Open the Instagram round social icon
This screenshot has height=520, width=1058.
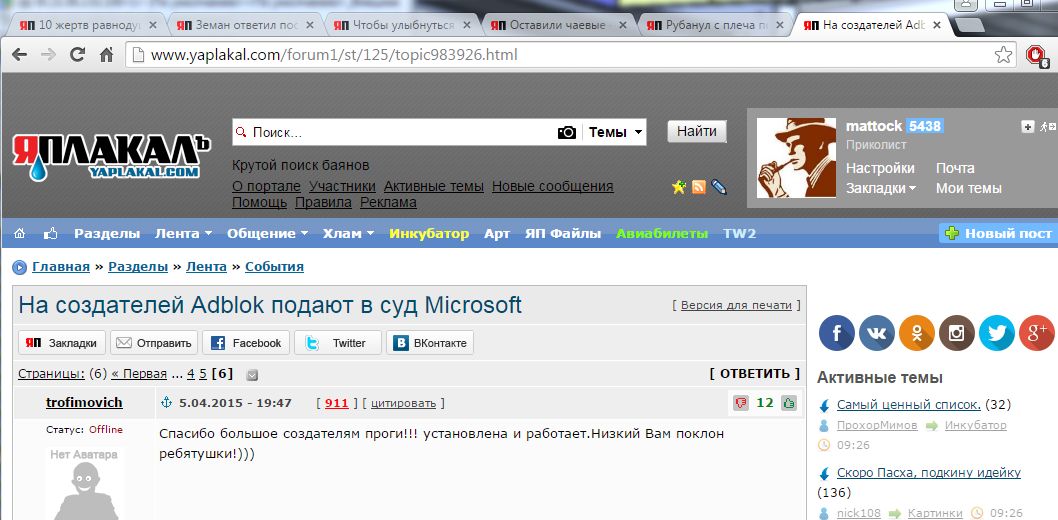pyautogui.click(x=957, y=333)
